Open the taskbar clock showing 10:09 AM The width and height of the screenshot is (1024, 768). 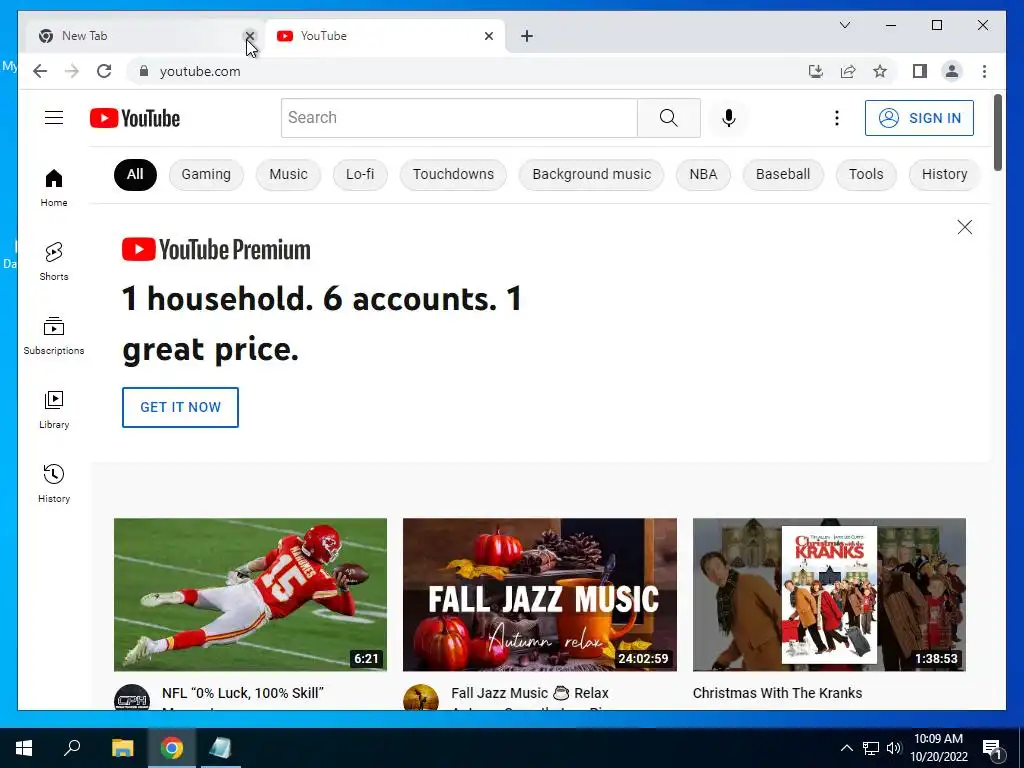(x=938, y=748)
